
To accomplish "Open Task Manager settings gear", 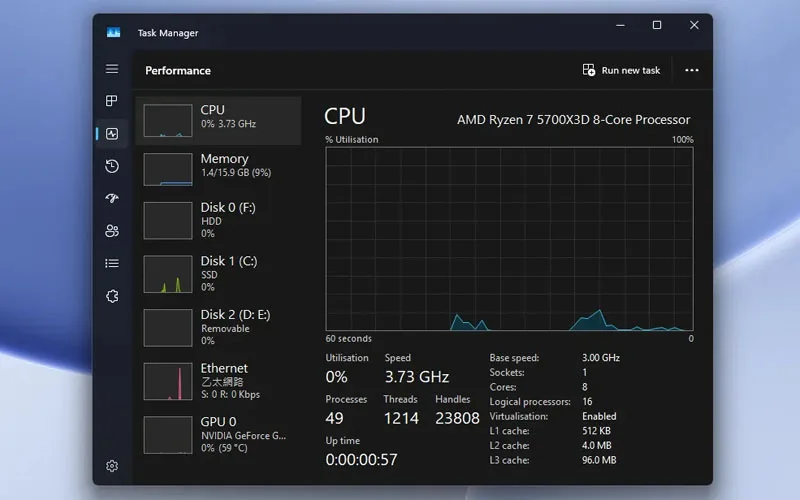I will tap(112, 466).
